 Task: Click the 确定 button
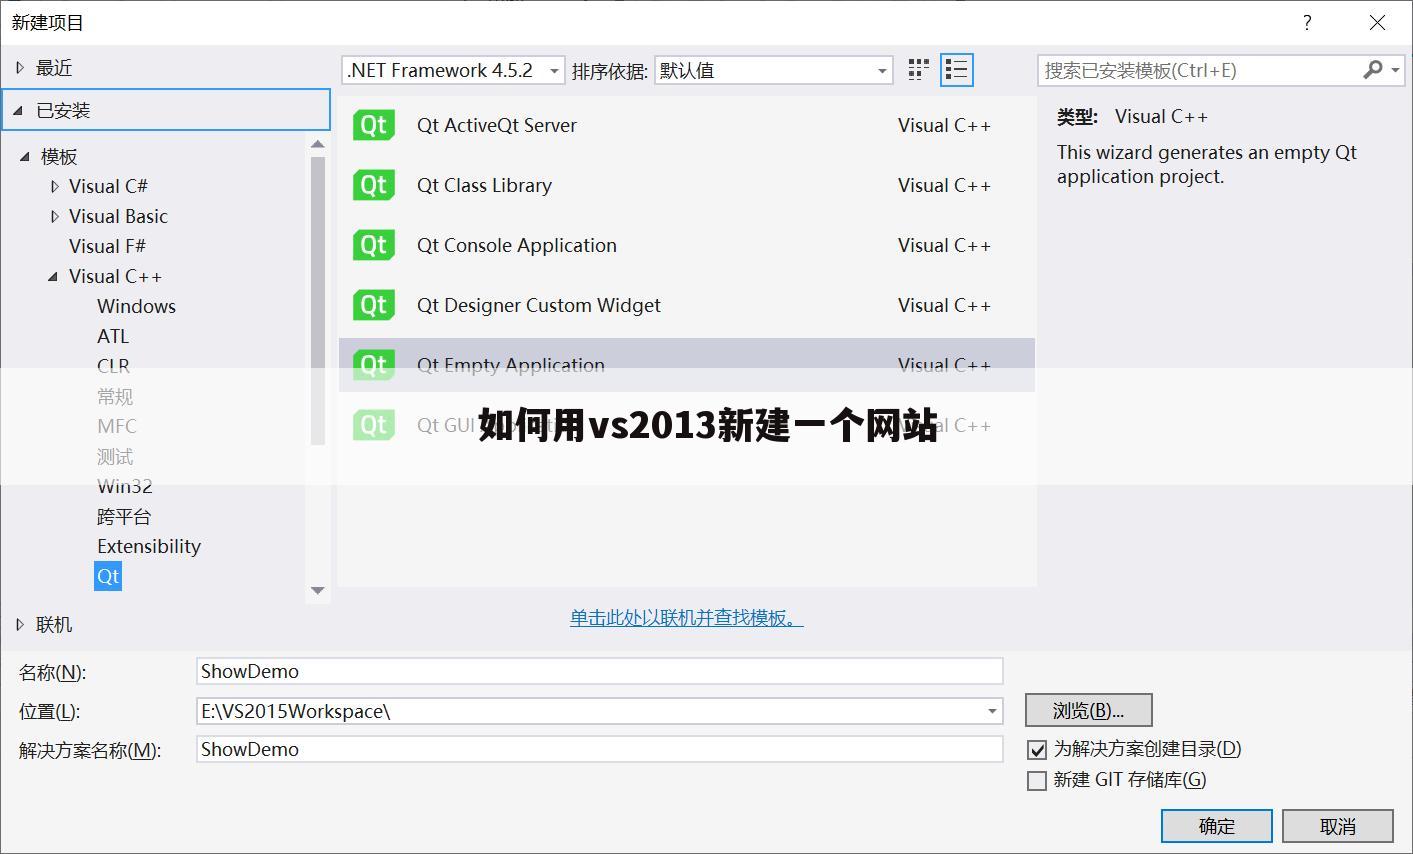(x=1217, y=826)
